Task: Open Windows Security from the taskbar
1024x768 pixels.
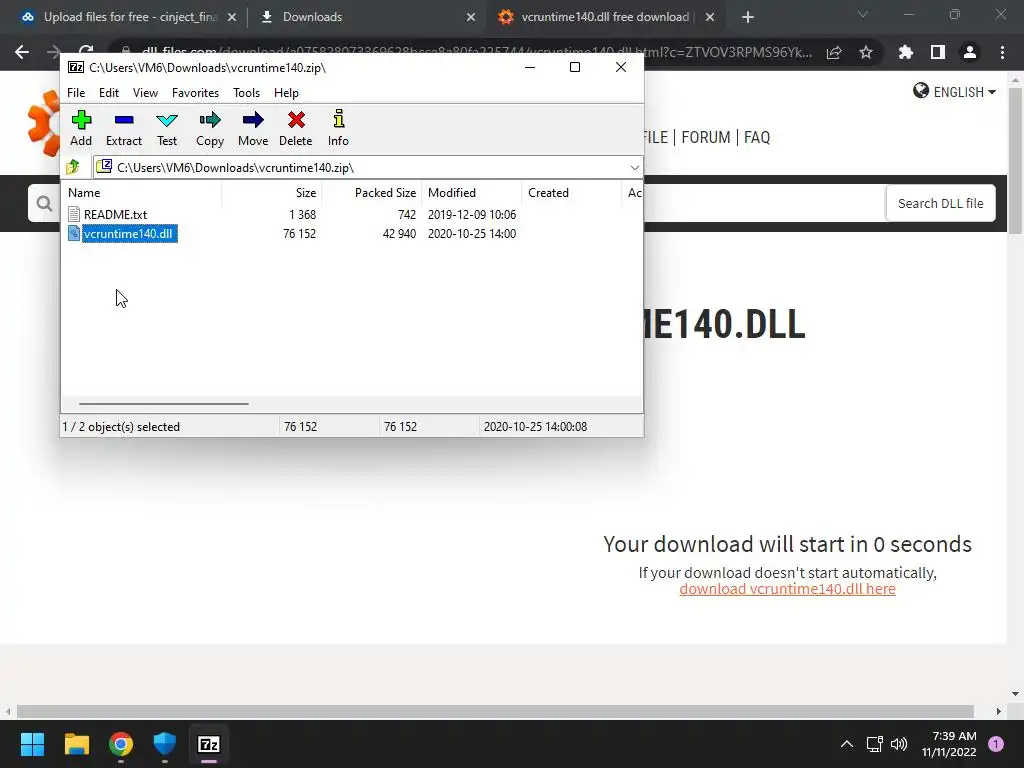Action: (165, 744)
